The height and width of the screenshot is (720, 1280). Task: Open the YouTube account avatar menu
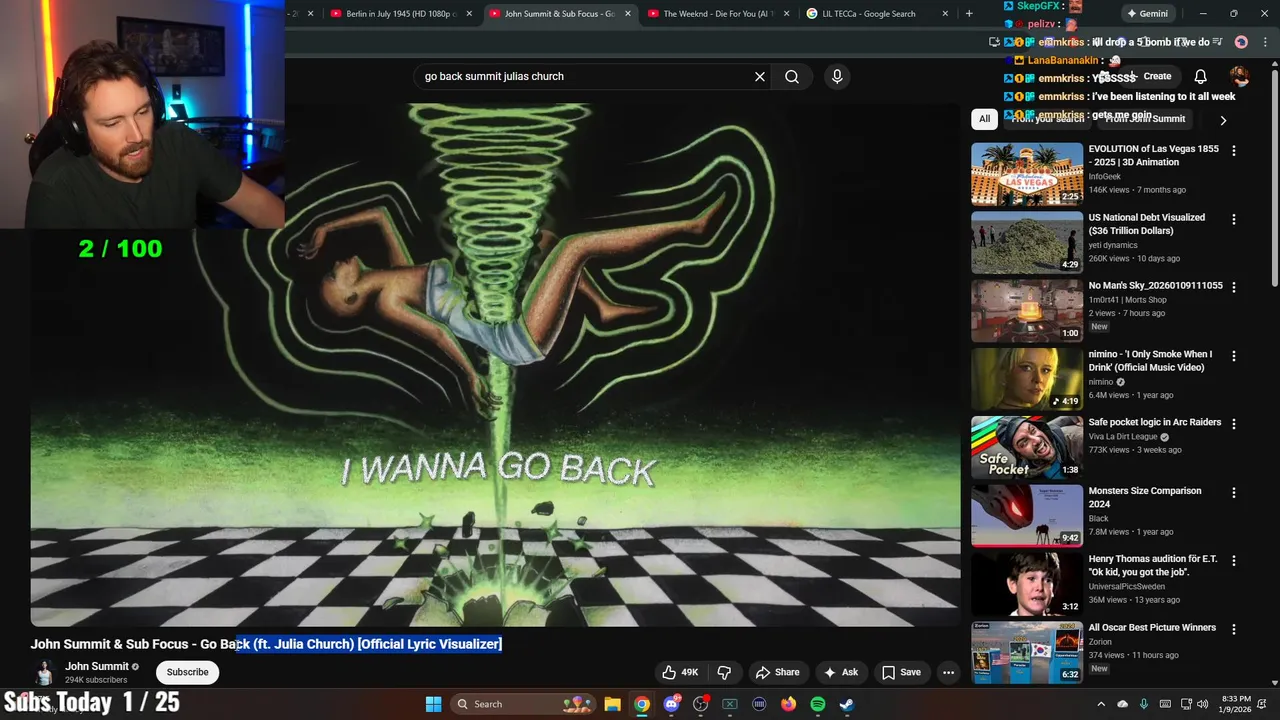point(1239,76)
